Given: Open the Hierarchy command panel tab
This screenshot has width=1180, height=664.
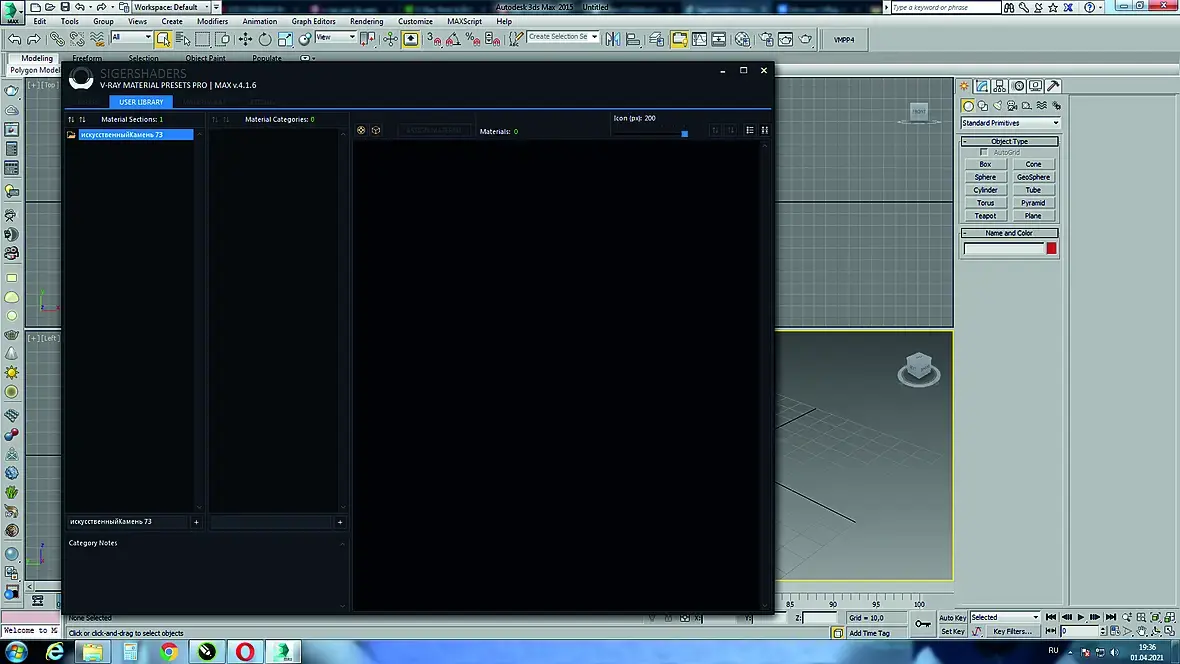Looking at the screenshot, I should click(x=1000, y=86).
